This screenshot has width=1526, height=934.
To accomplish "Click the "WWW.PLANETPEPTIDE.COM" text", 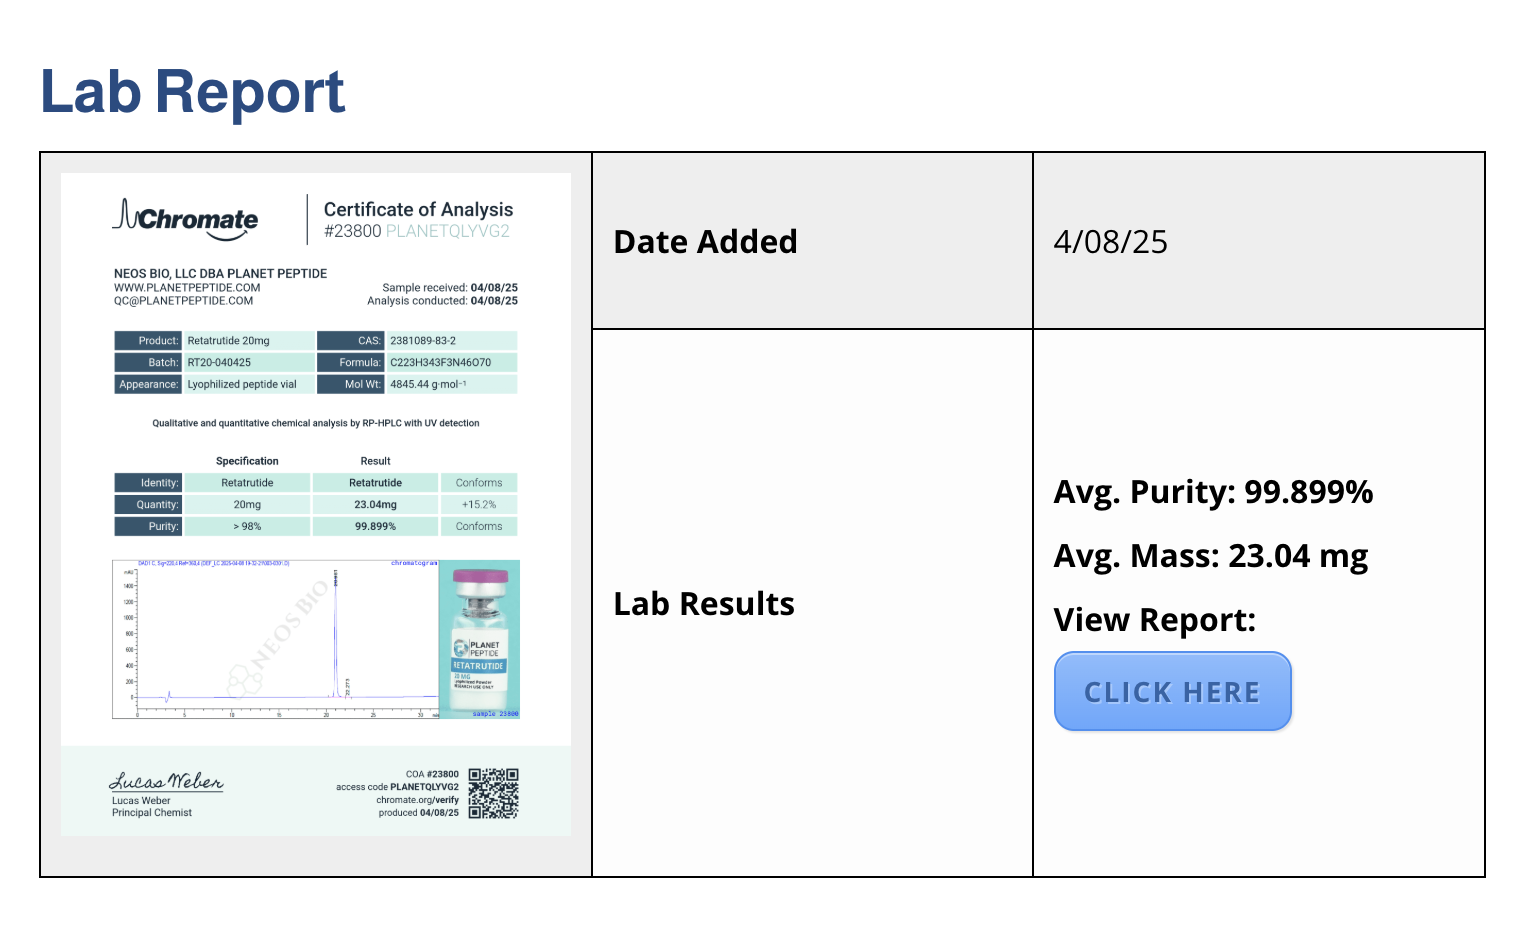I will (187, 287).
